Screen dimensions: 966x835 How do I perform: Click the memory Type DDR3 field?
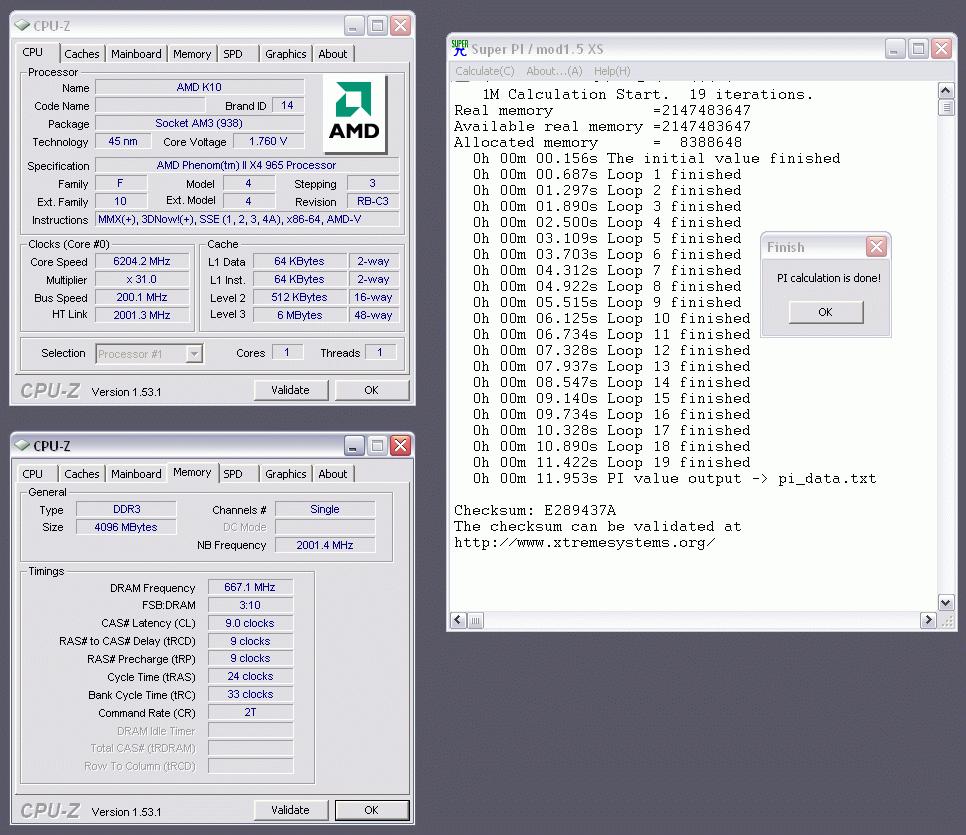point(126,509)
